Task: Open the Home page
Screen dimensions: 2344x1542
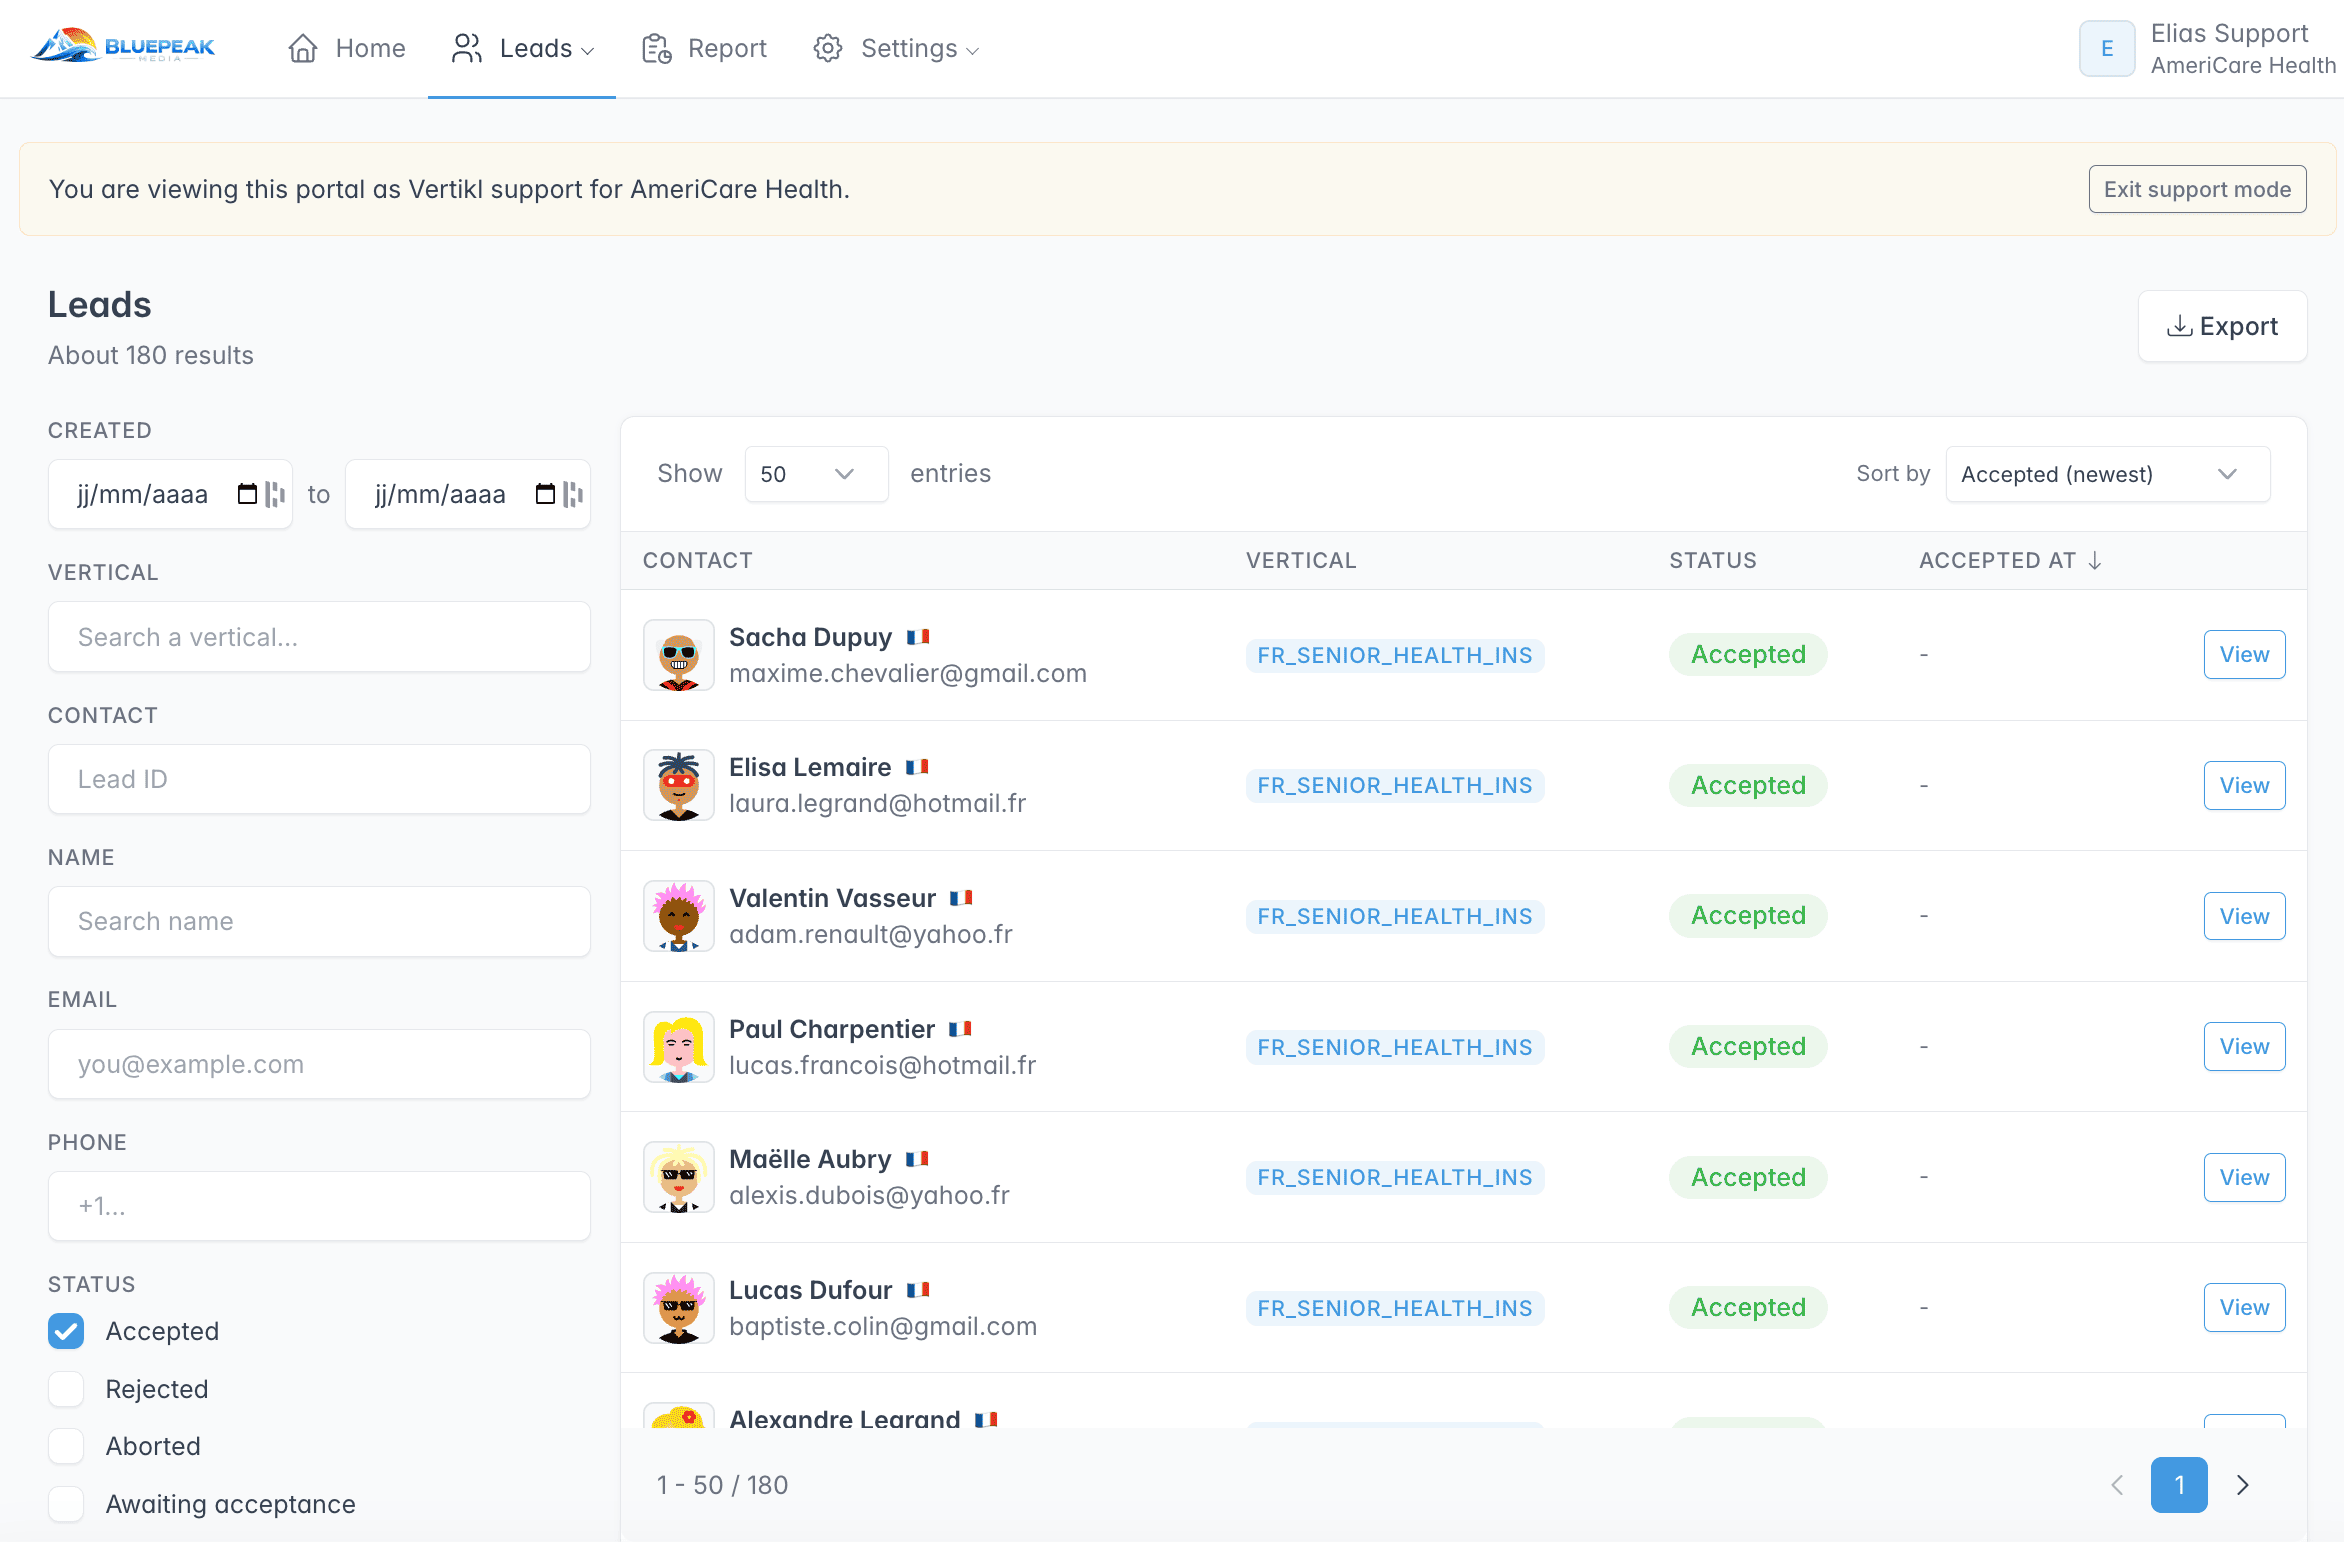Action: pyautogui.click(x=347, y=48)
